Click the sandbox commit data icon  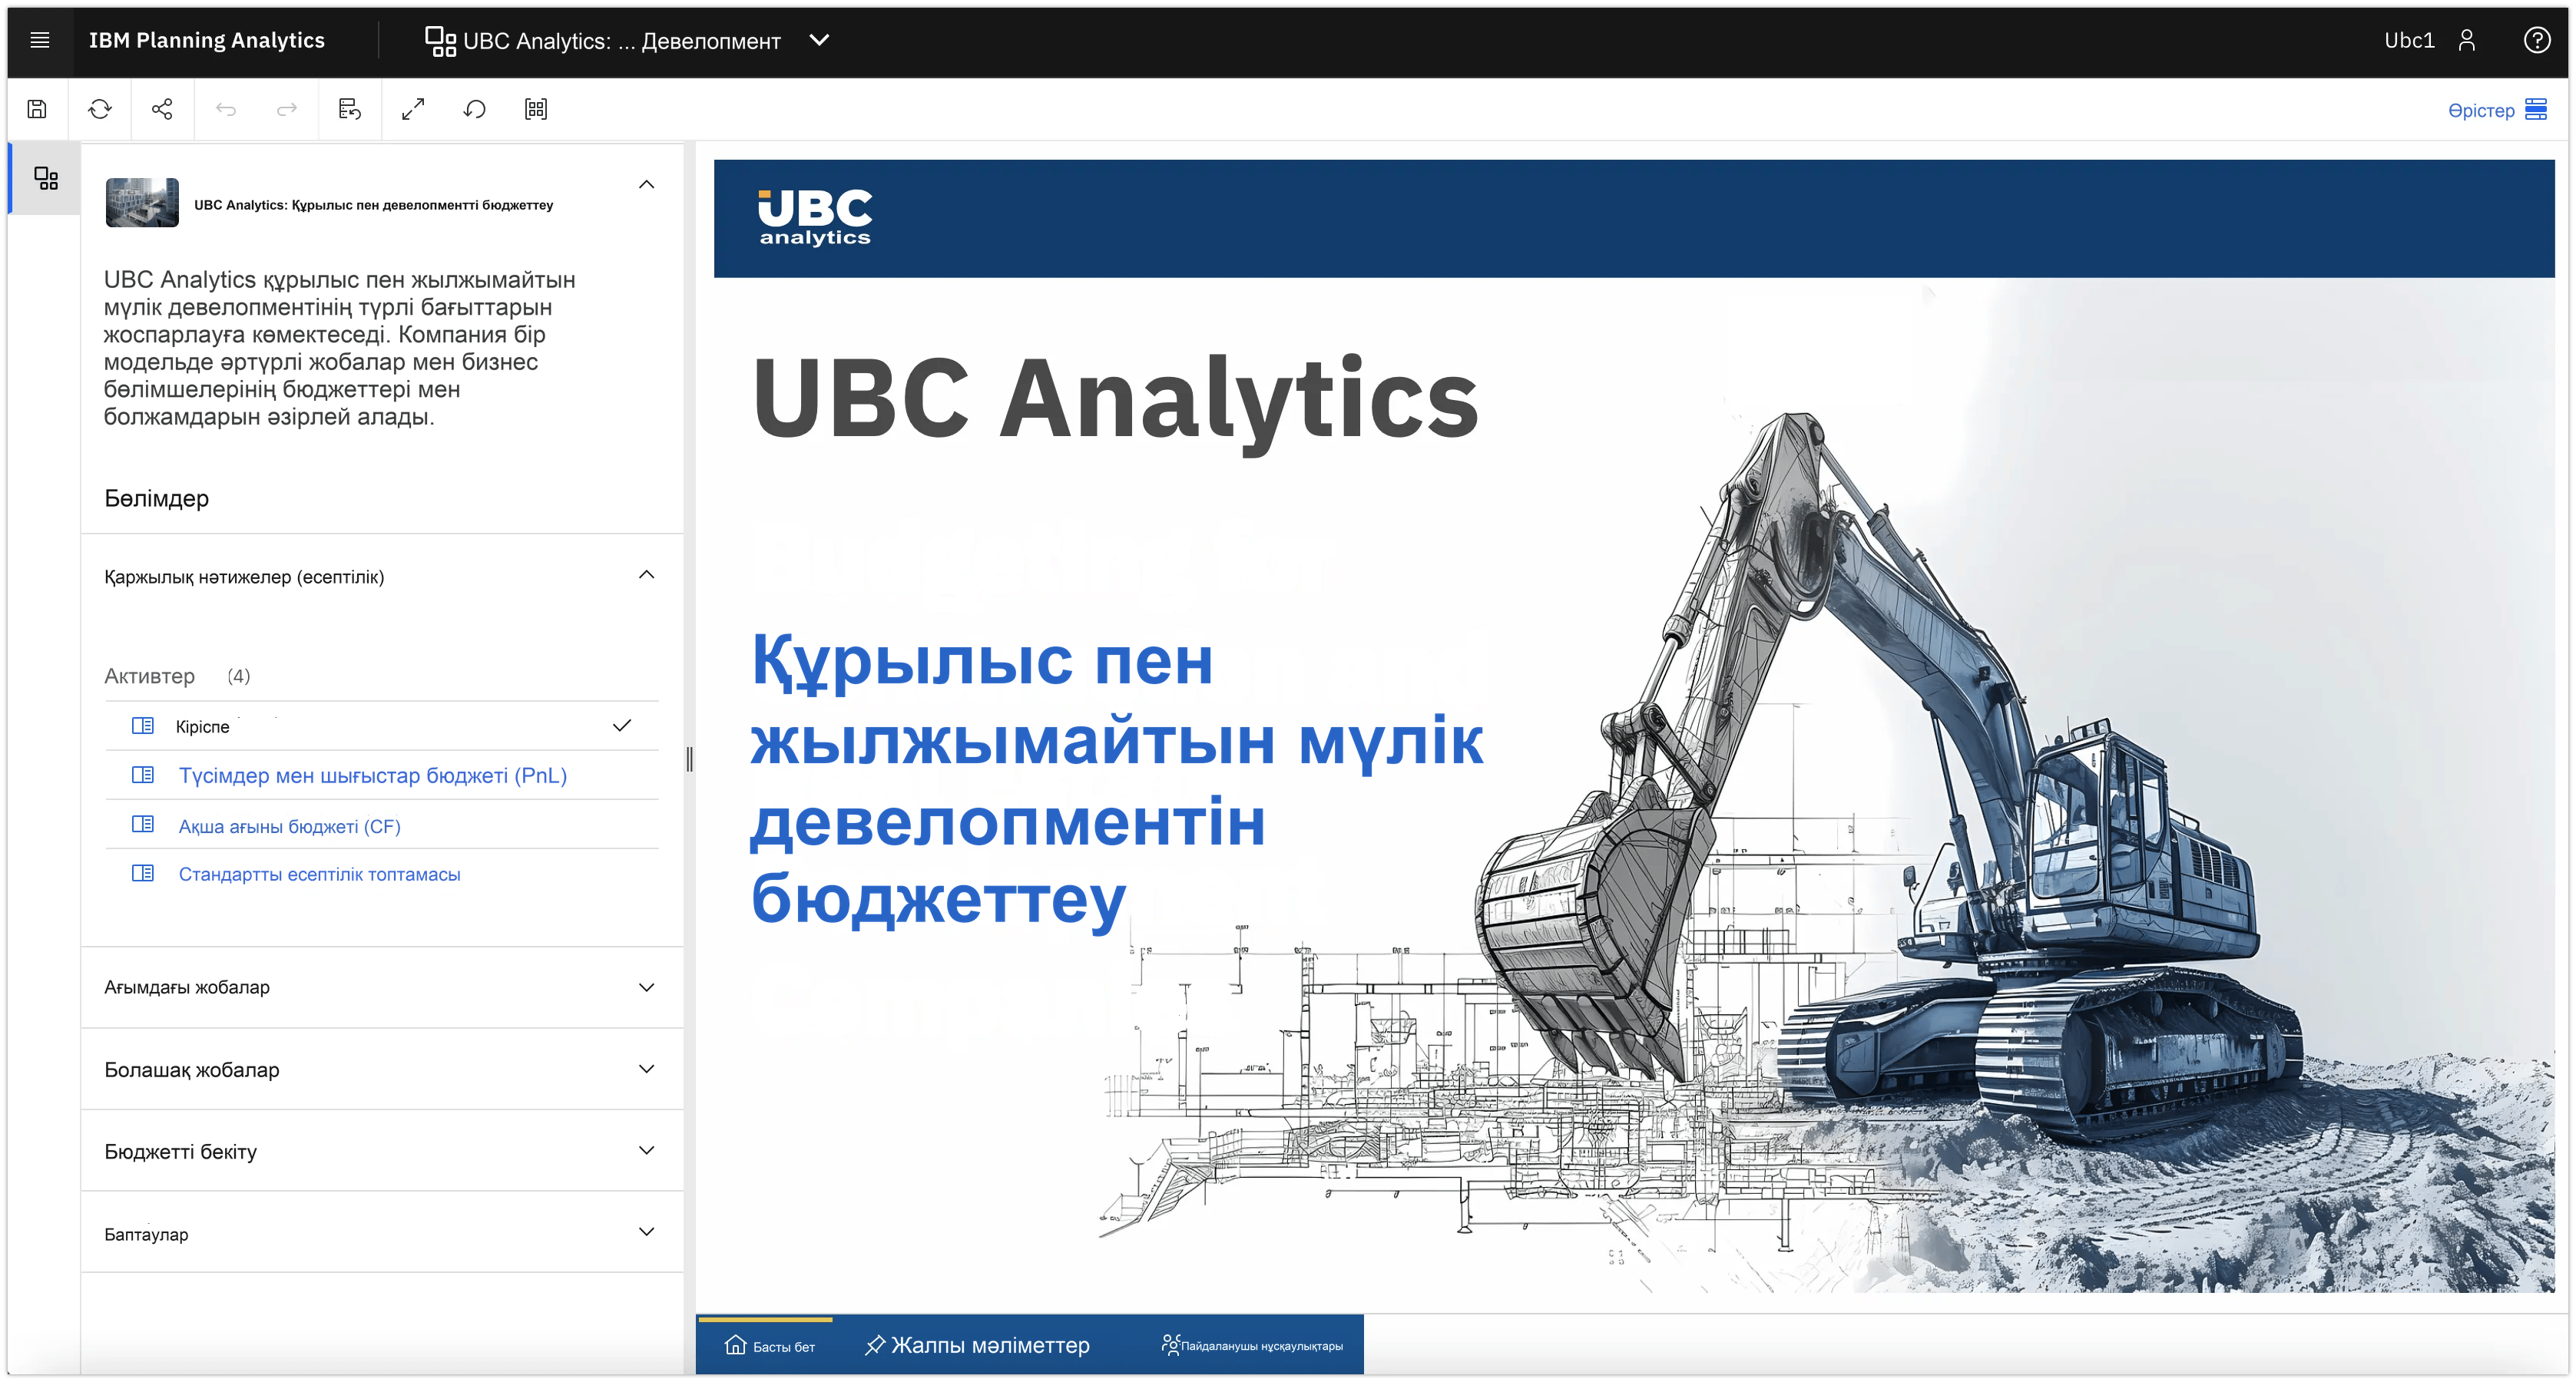(x=350, y=109)
